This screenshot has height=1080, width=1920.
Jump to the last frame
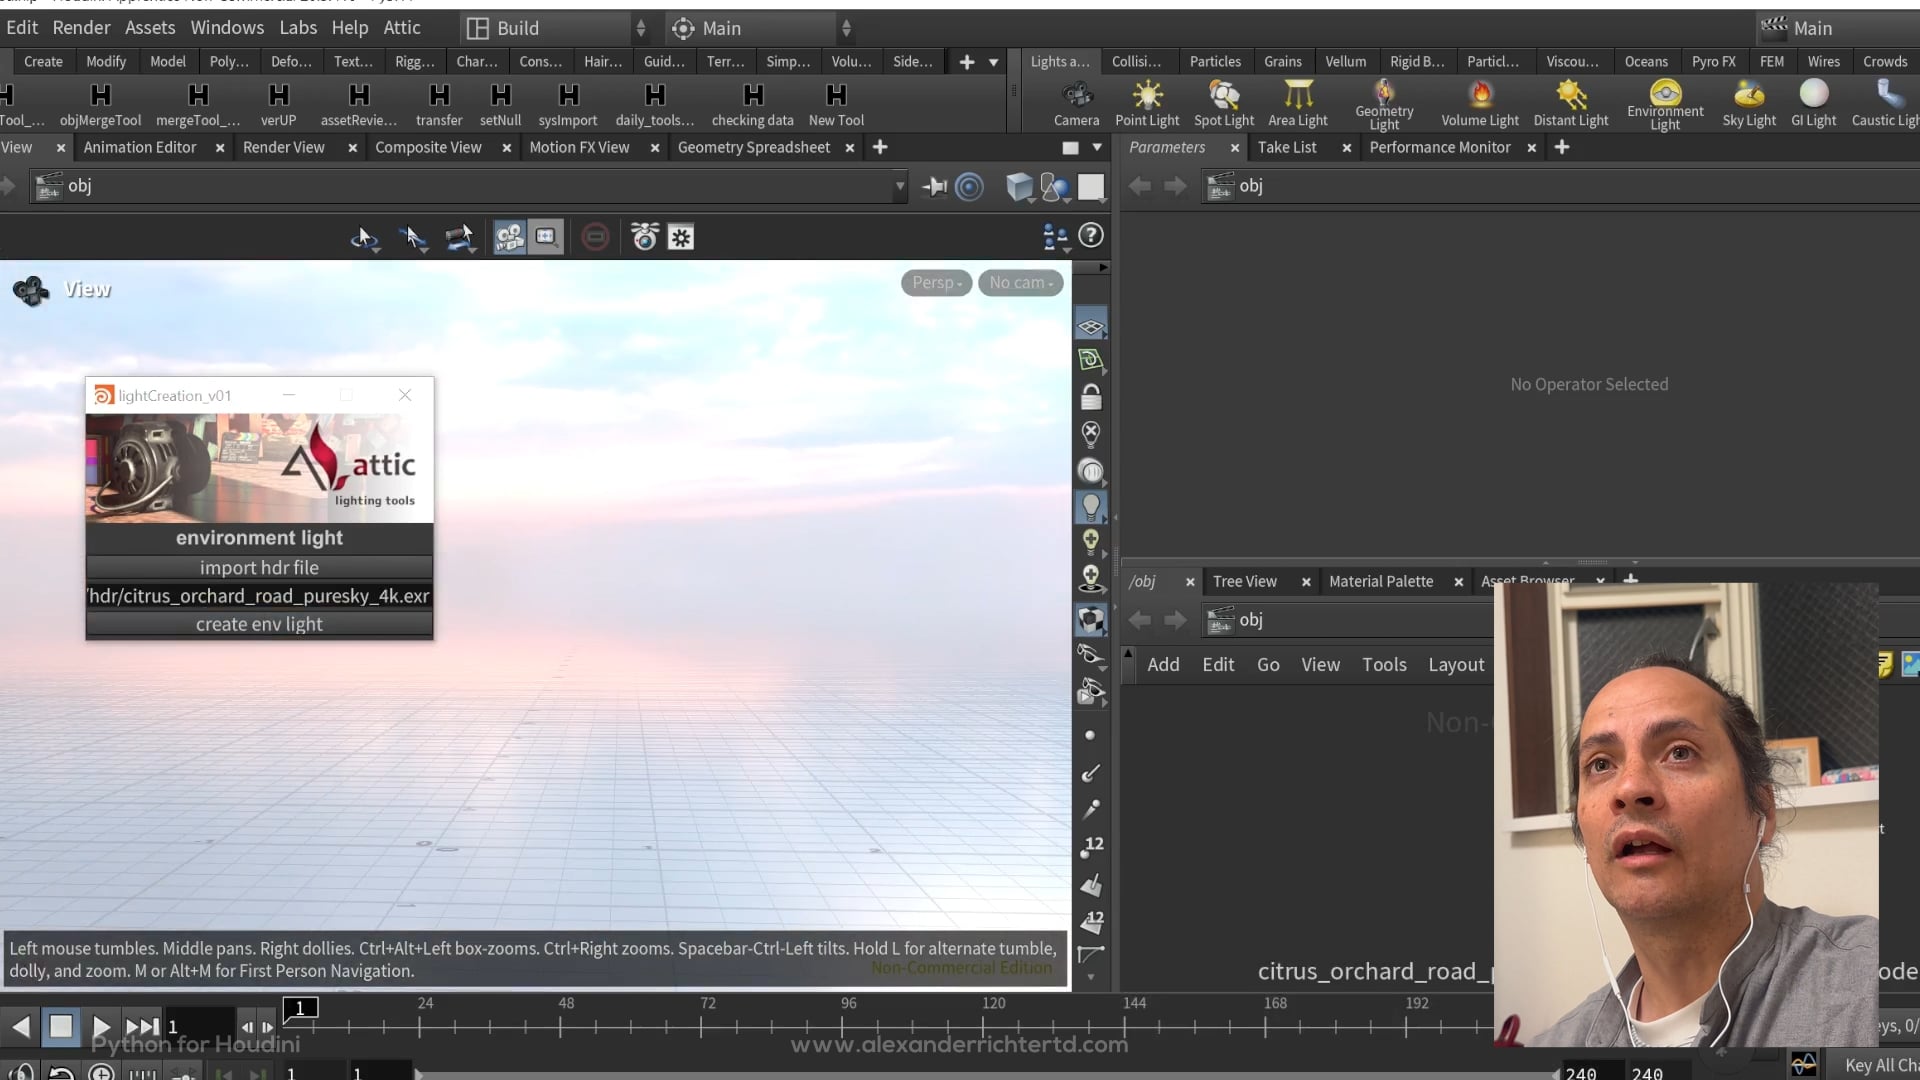click(141, 1026)
